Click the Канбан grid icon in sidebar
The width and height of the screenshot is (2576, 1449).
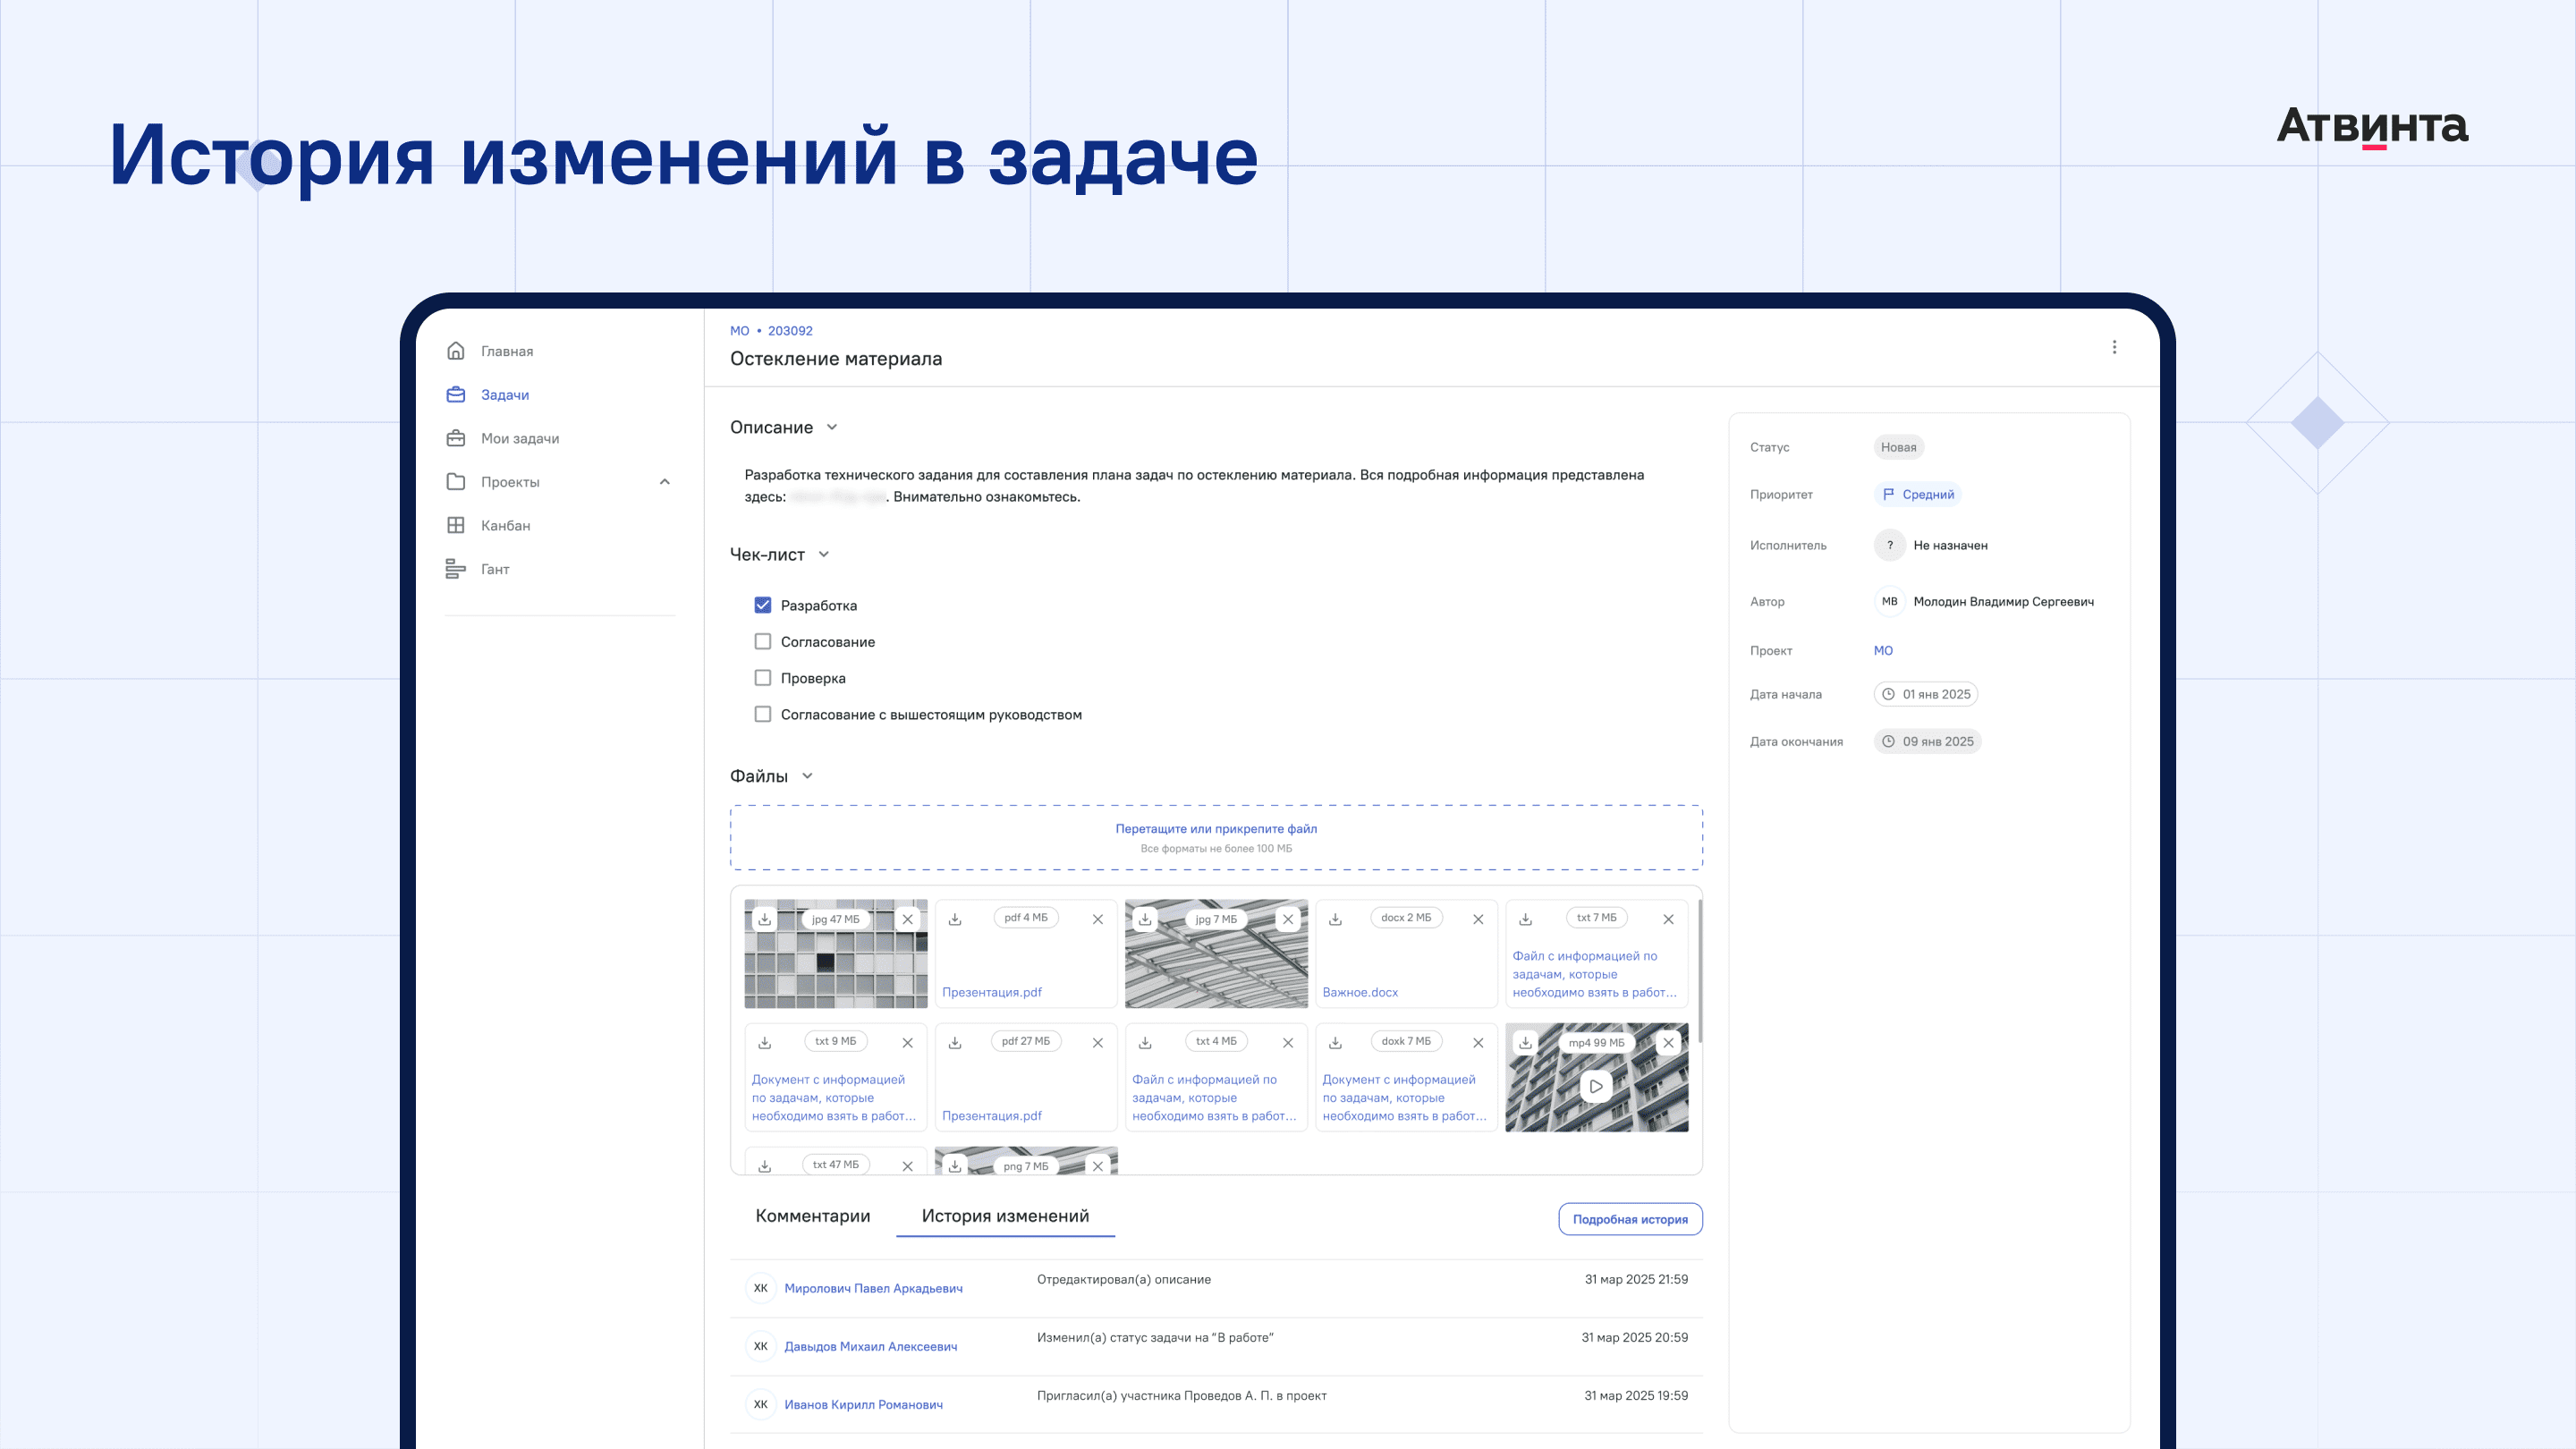tap(456, 525)
